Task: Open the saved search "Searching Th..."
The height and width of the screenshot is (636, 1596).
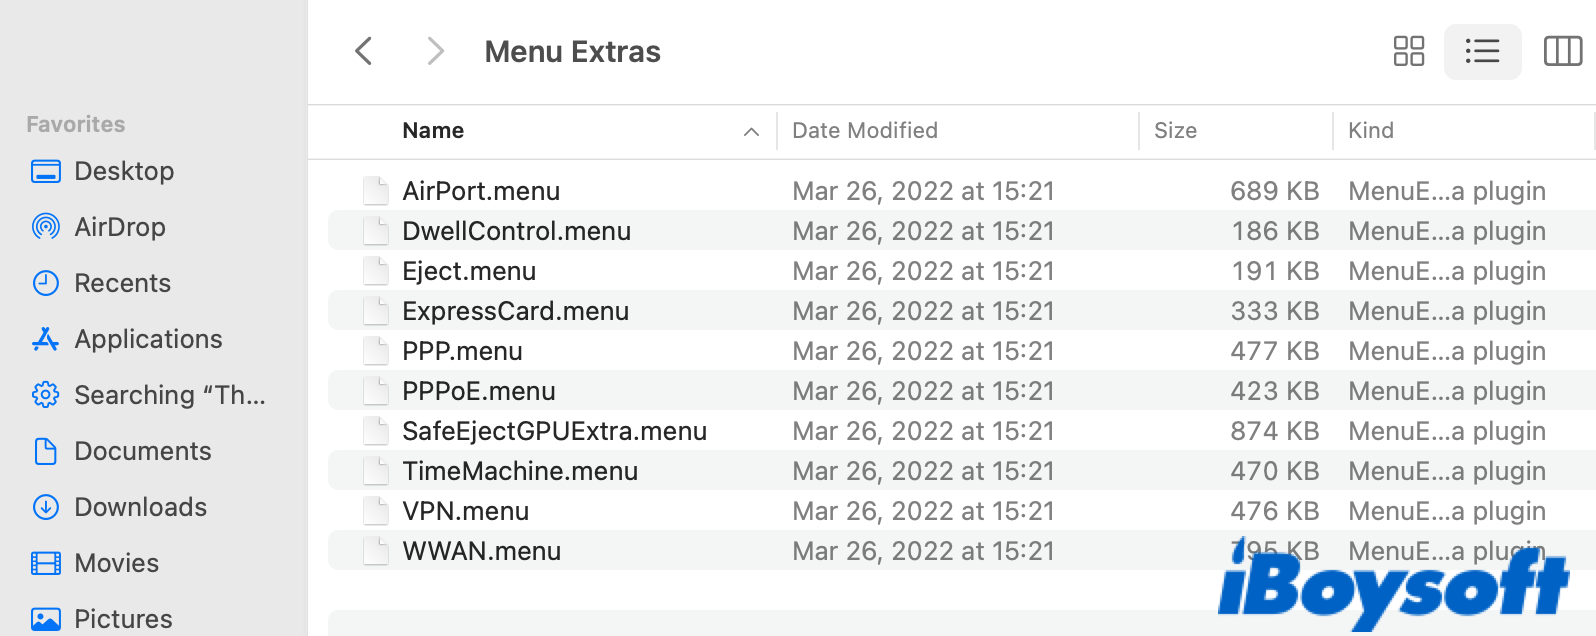Action: tap(169, 395)
